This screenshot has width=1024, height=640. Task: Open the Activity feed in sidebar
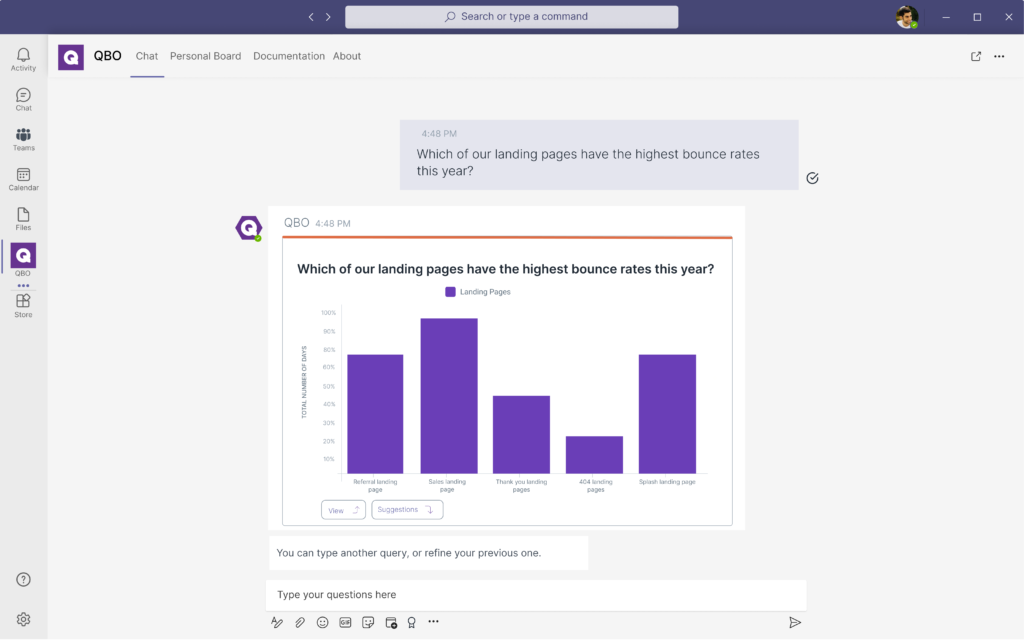point(23,59)
